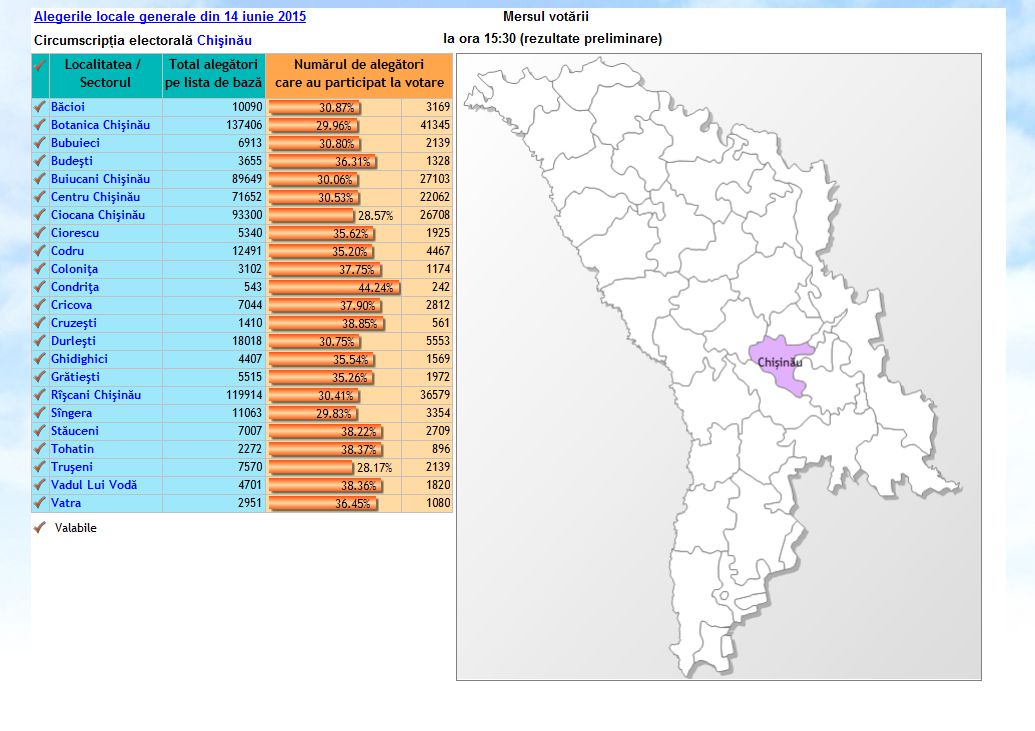Select the Centru Chișinău link

tap(95, 197)
